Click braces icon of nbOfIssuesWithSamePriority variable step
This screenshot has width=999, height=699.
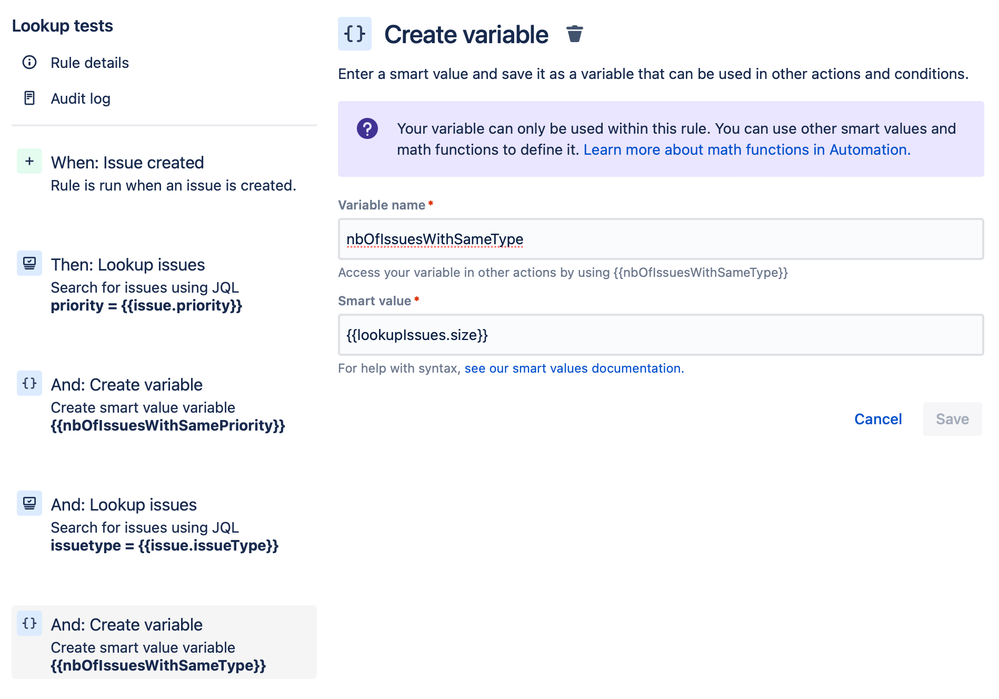pyautogui.click(x=29, y=384)
